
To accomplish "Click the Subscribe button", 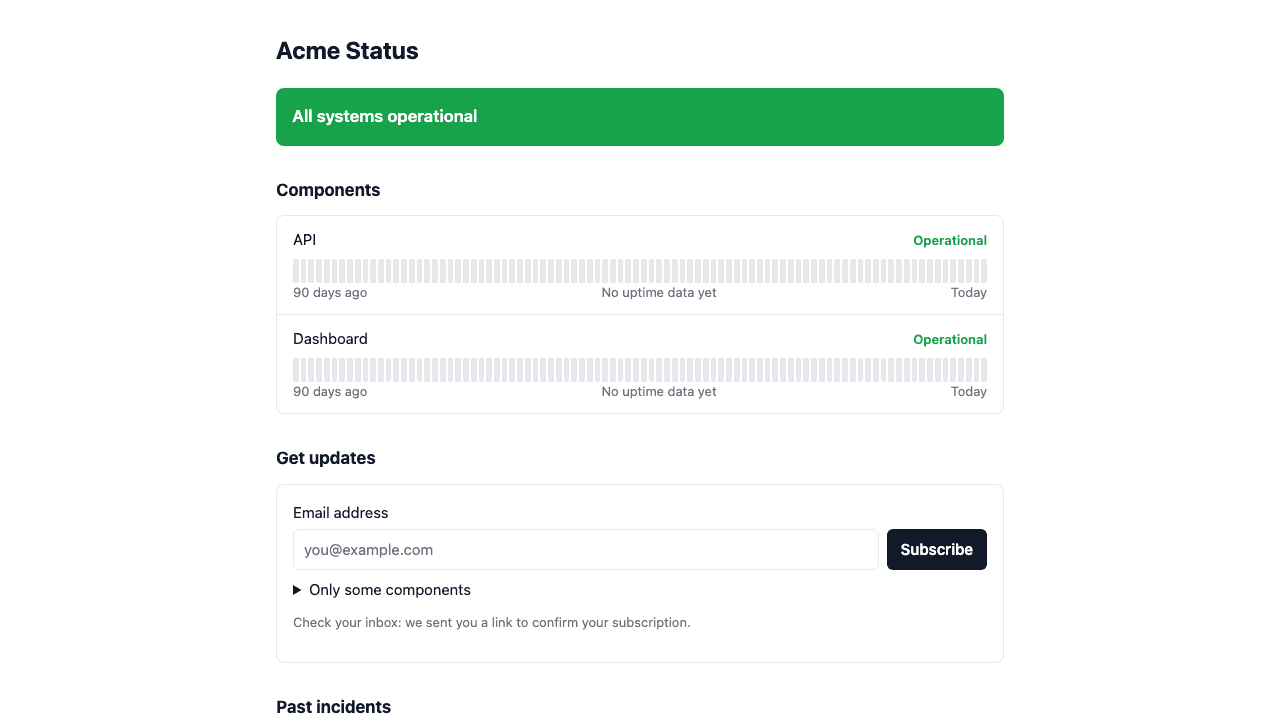I will pyautogui.click(x=936, y=549).
